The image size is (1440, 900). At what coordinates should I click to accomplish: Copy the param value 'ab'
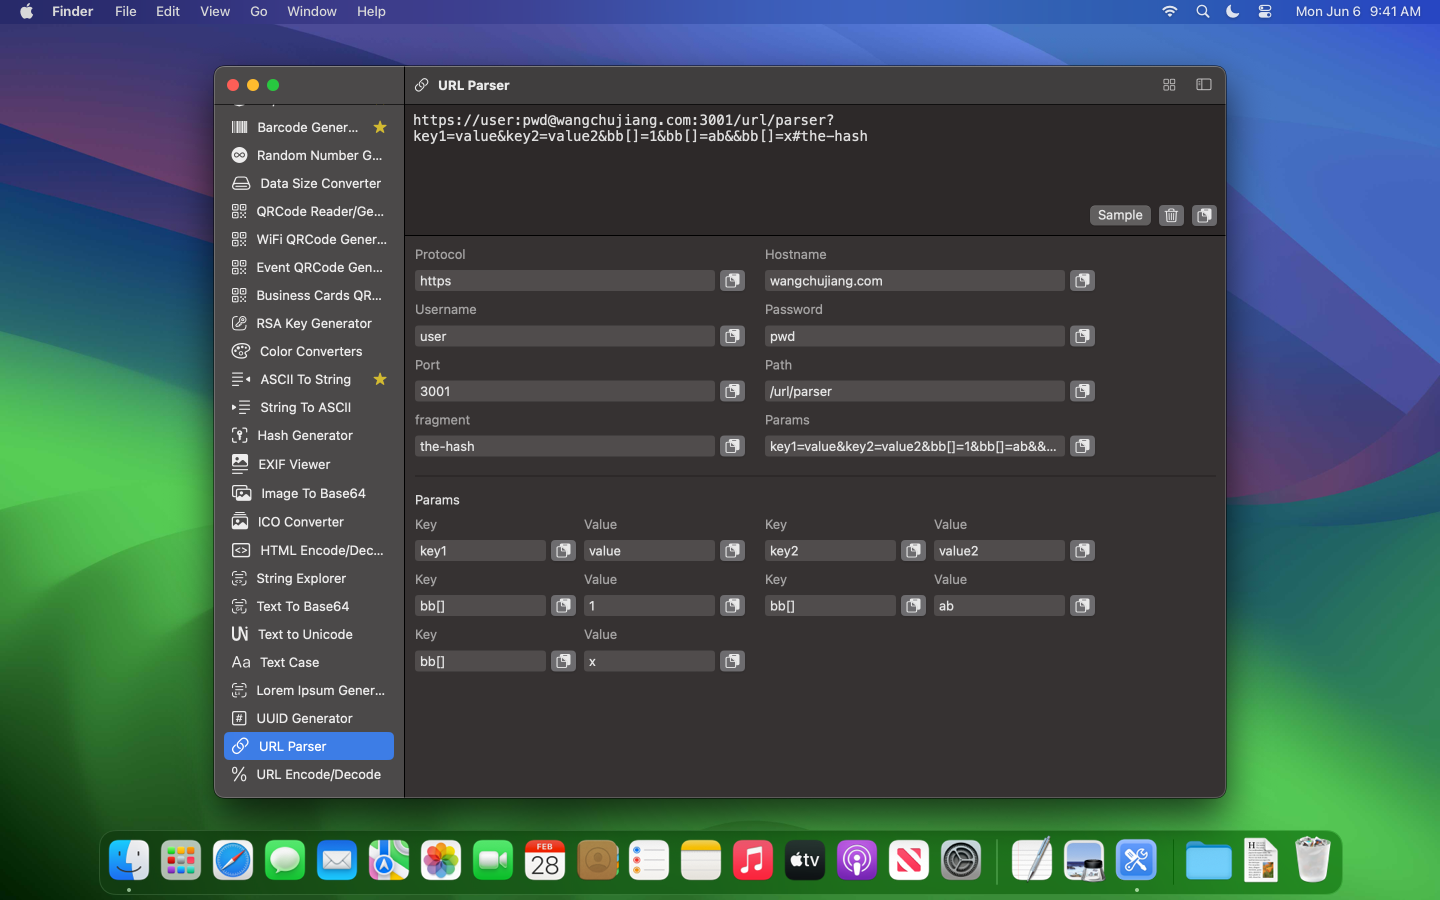click(x=1082, y=606)
